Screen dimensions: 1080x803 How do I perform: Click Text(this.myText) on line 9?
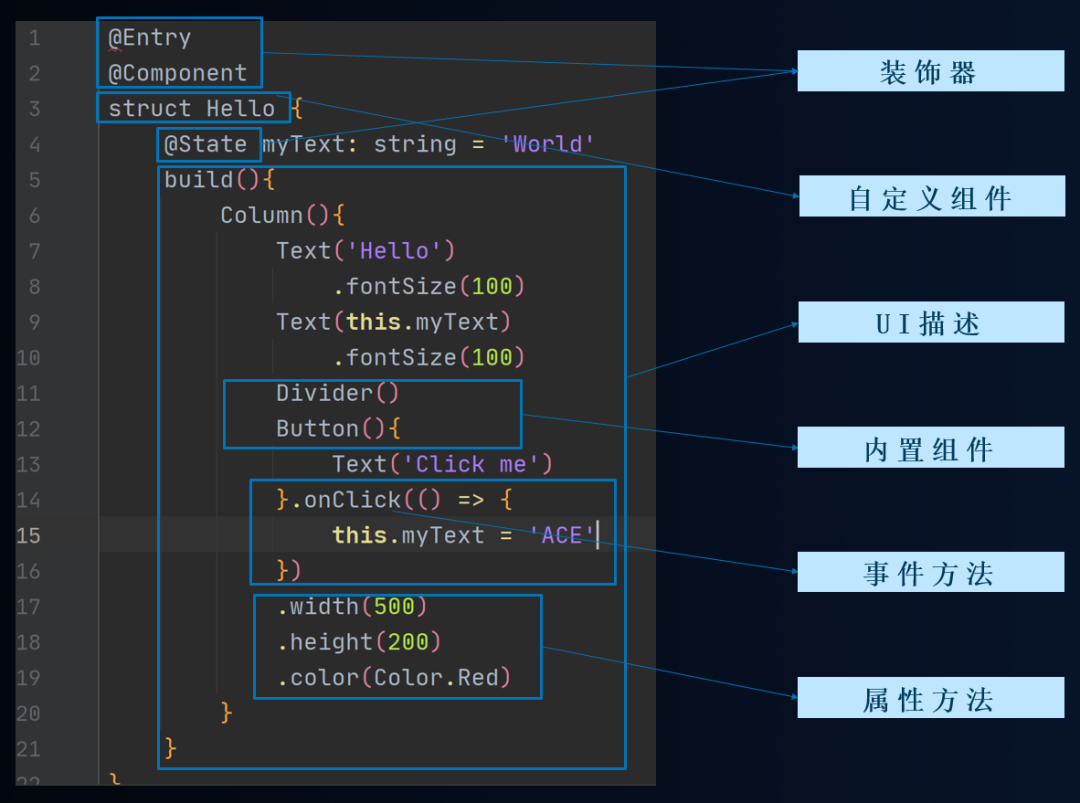pyautogui.click(x=393, y=322)
